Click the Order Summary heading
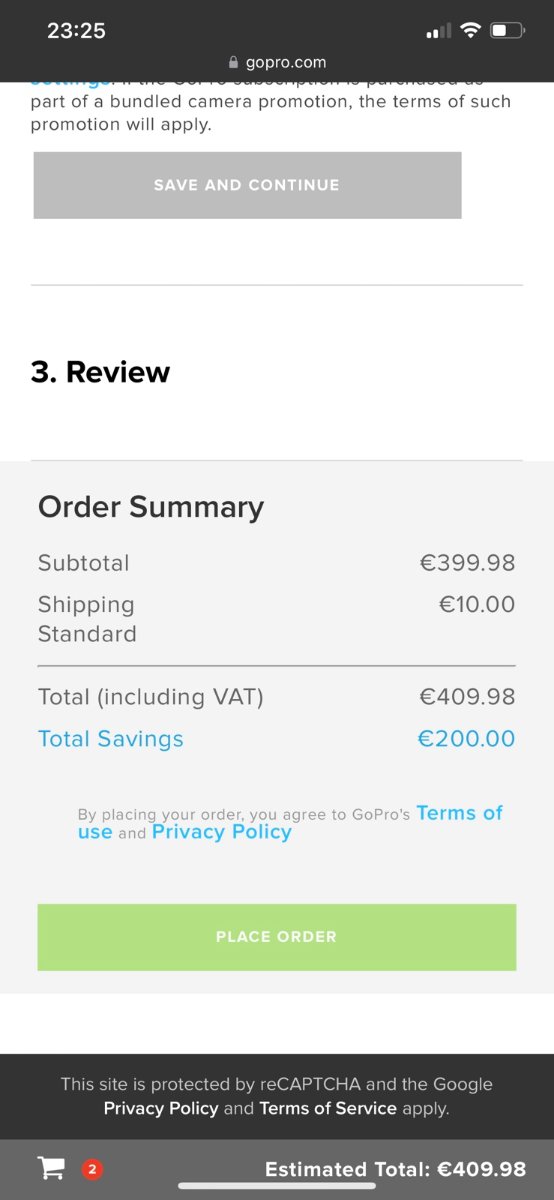 [x=151, y=507]
